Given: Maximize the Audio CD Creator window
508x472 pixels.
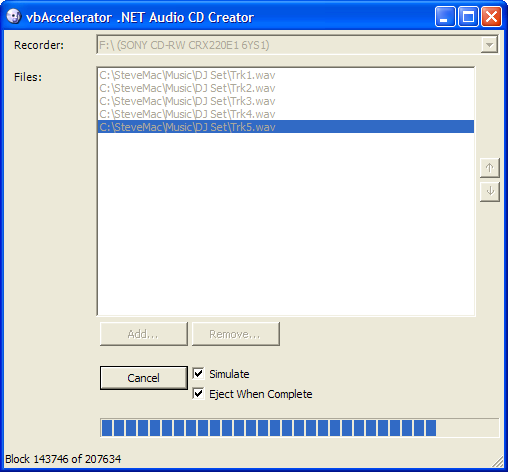Looking at the screenshot, I should pyautogui.click(x=468, y=17).
